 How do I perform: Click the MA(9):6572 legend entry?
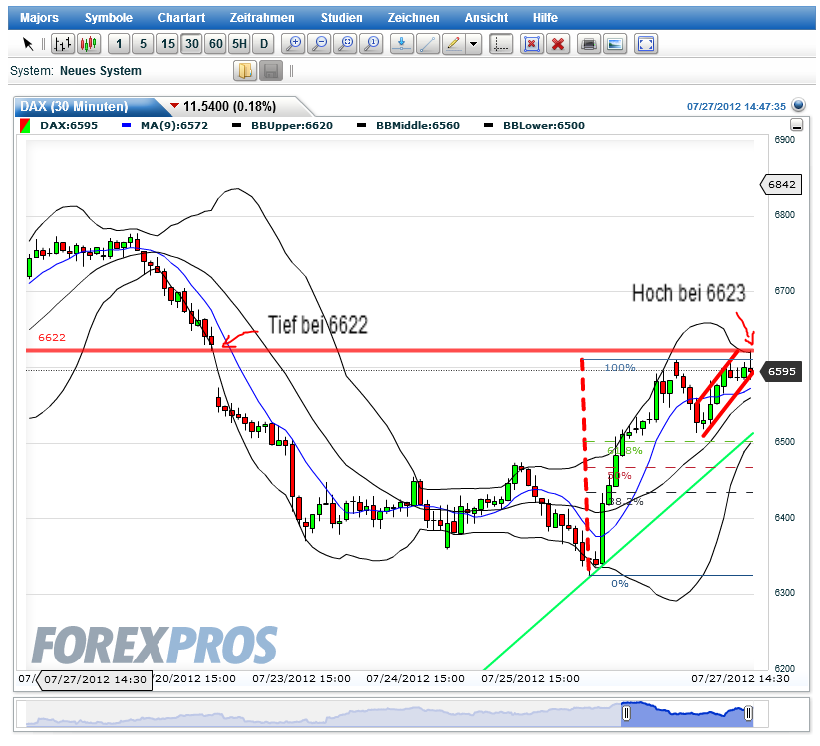tap(165, 126)
